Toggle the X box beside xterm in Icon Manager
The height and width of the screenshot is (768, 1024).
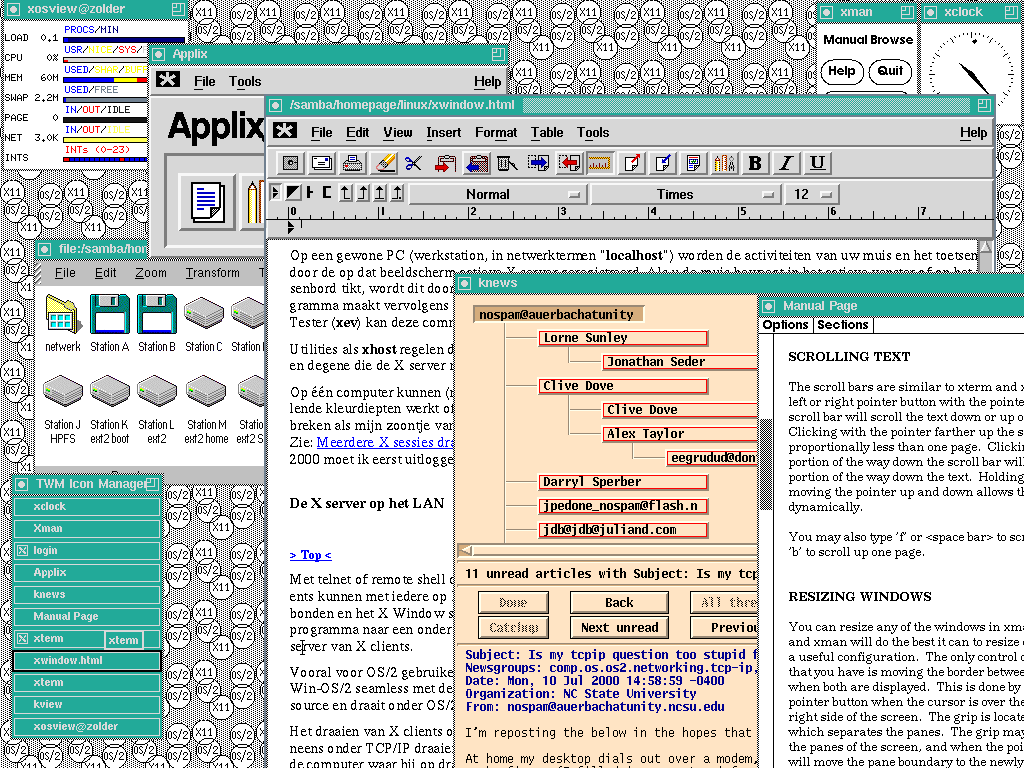[x=22, y=638]
